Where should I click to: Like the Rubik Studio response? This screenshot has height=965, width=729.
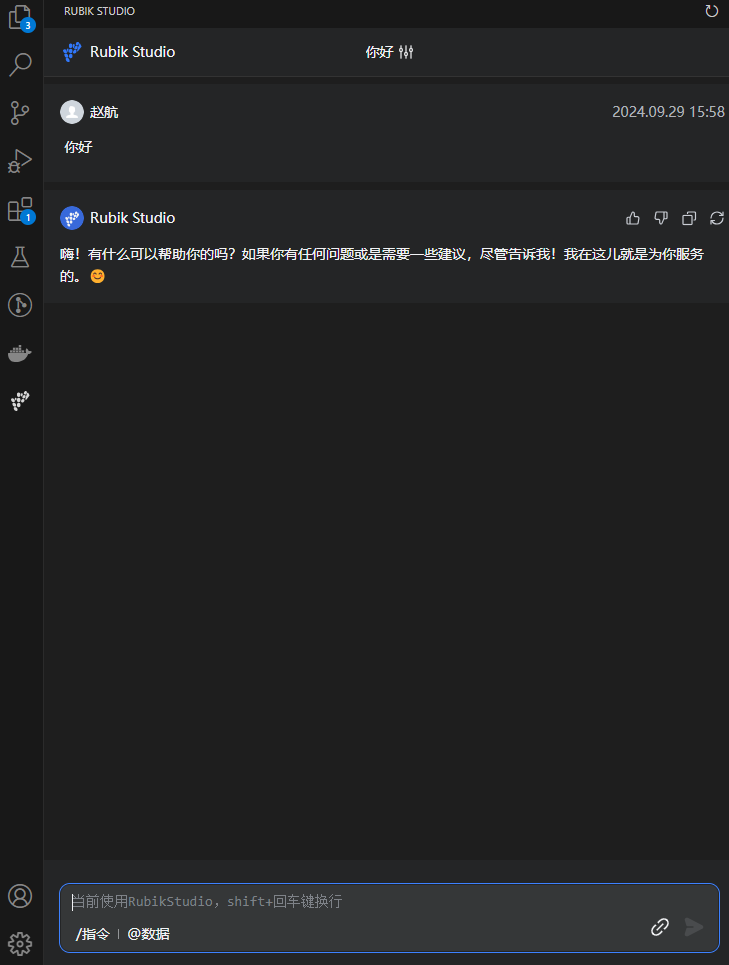click(633, 218)
